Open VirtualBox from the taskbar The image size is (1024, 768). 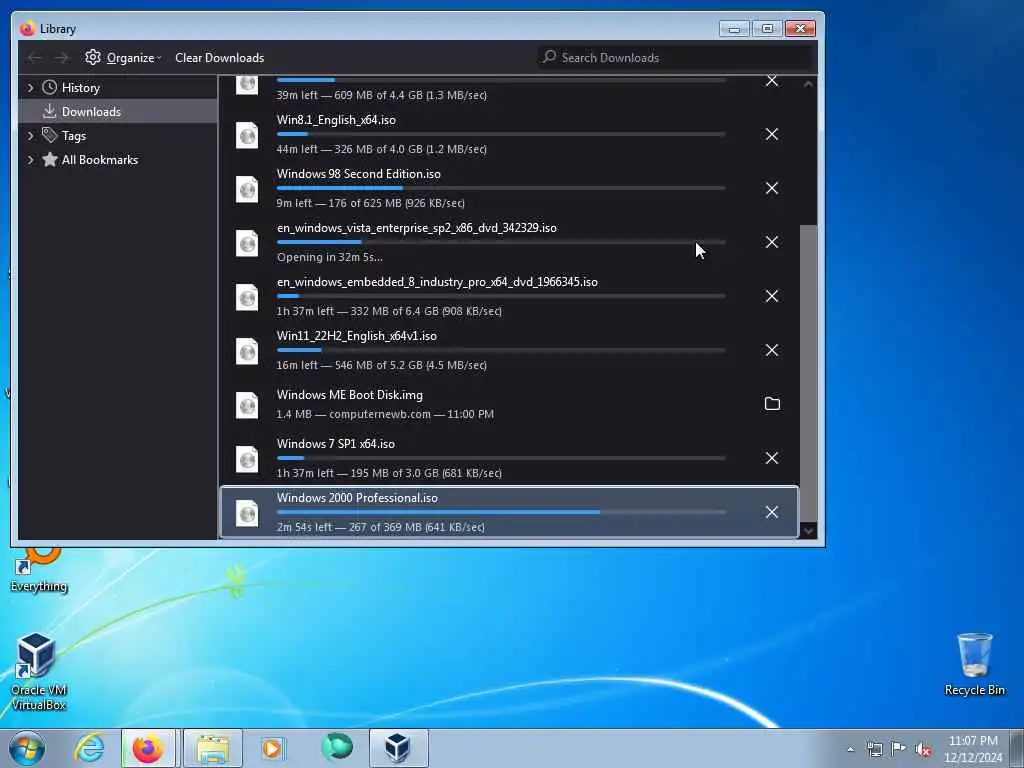[398, 748]
